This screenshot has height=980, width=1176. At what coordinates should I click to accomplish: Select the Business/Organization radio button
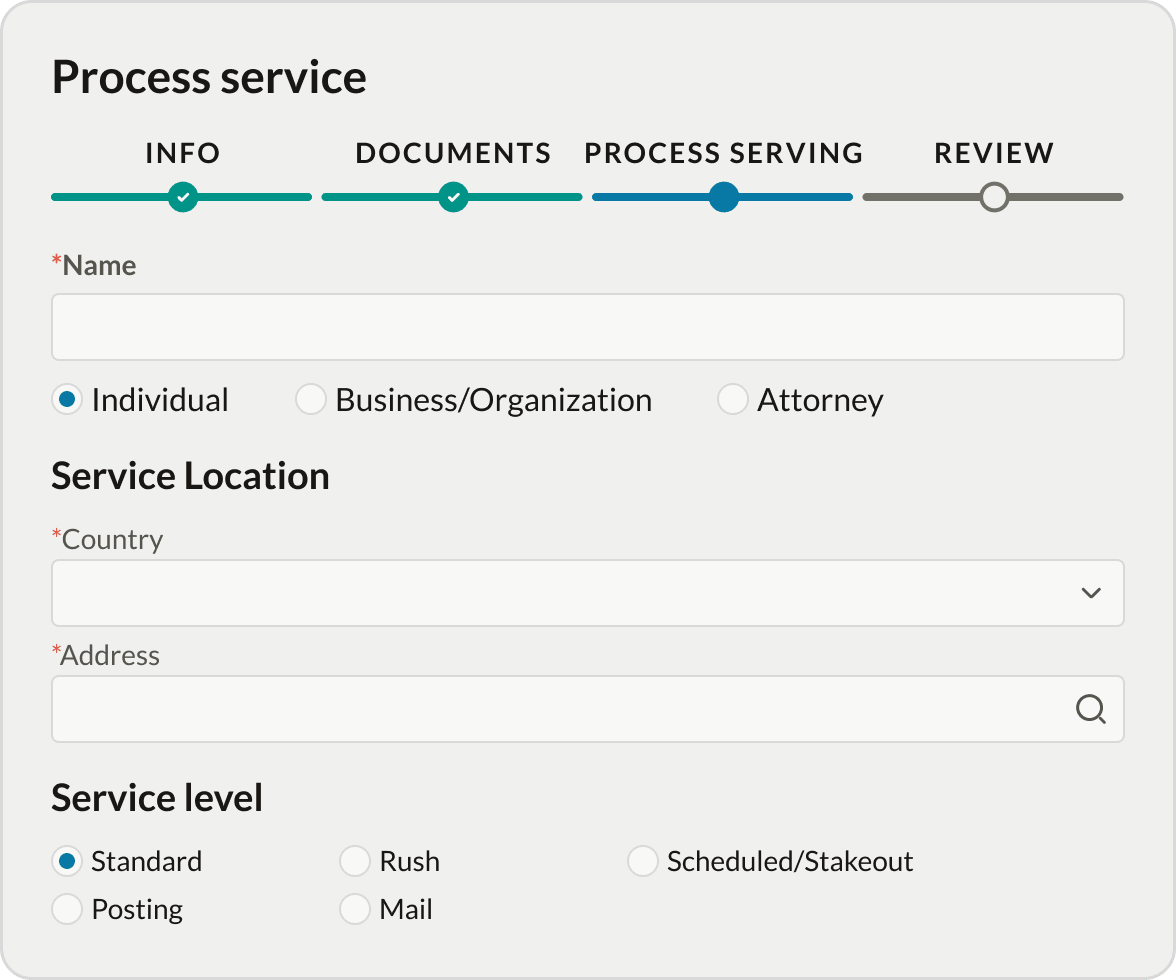tap(310, 400)
